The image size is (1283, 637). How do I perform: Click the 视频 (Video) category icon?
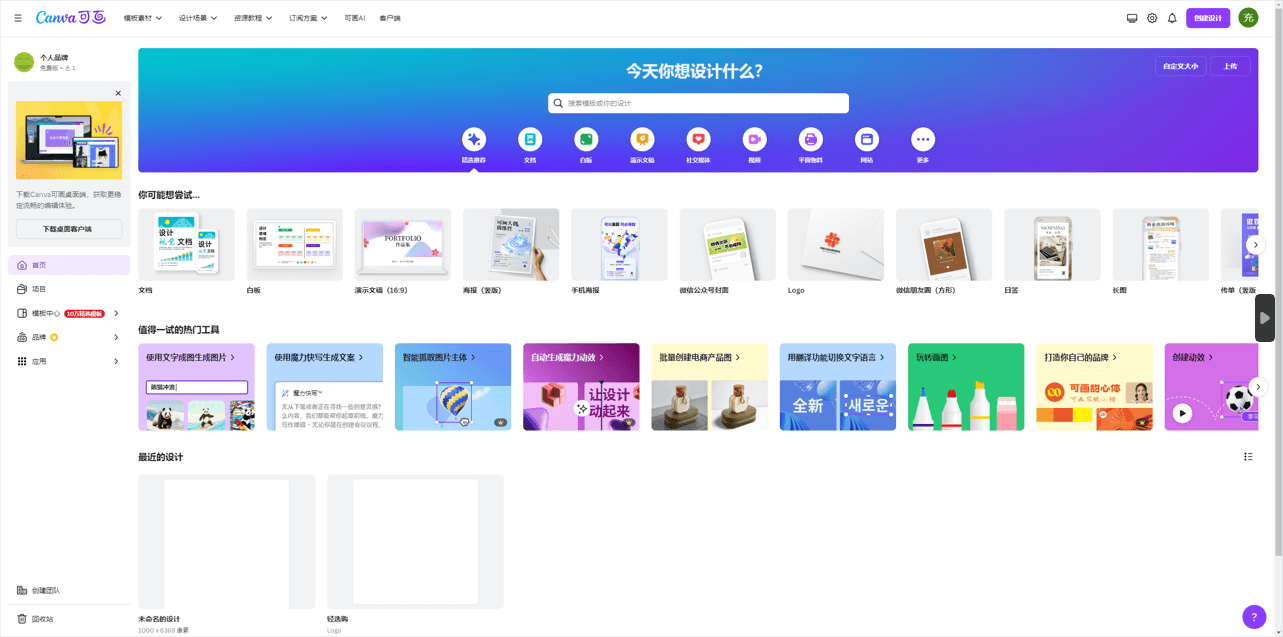754,140
